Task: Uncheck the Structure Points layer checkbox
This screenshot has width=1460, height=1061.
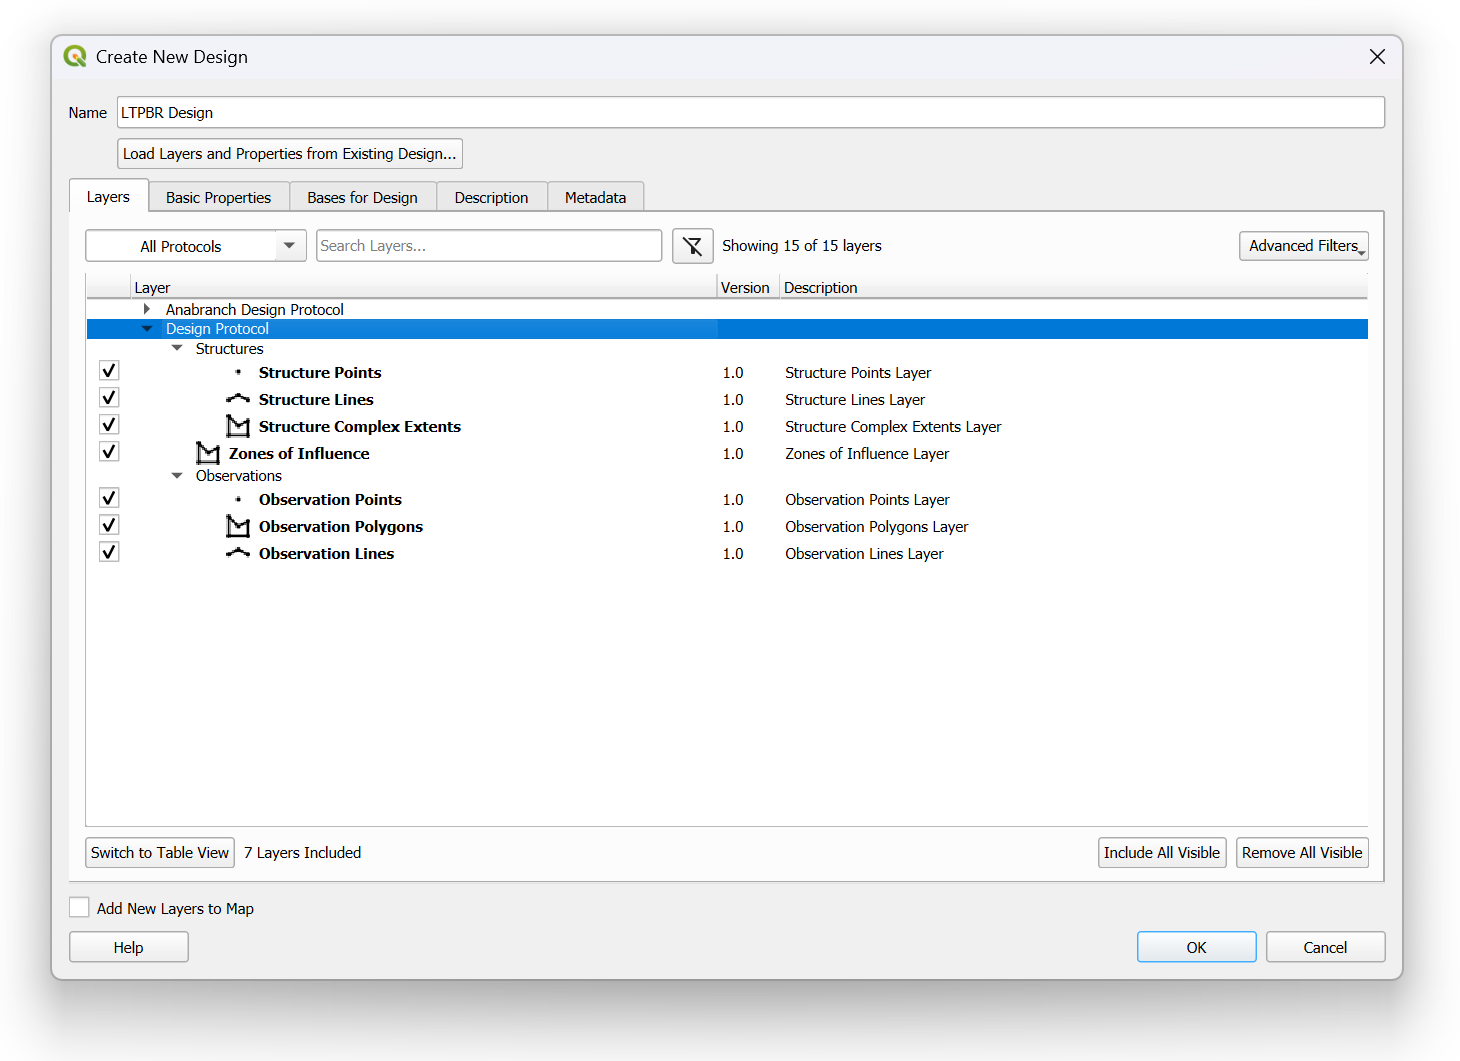Action: click(109, 371)
